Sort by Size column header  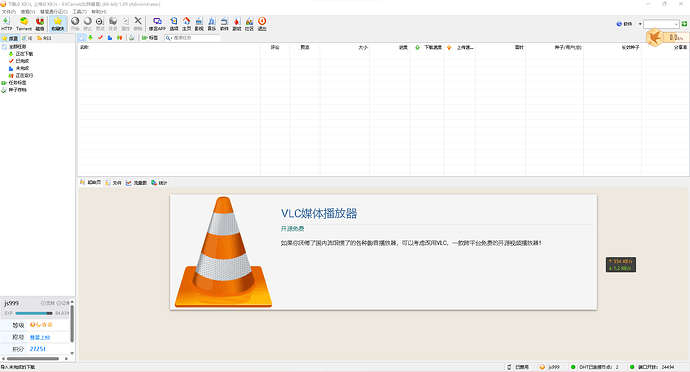pos(345,47)
